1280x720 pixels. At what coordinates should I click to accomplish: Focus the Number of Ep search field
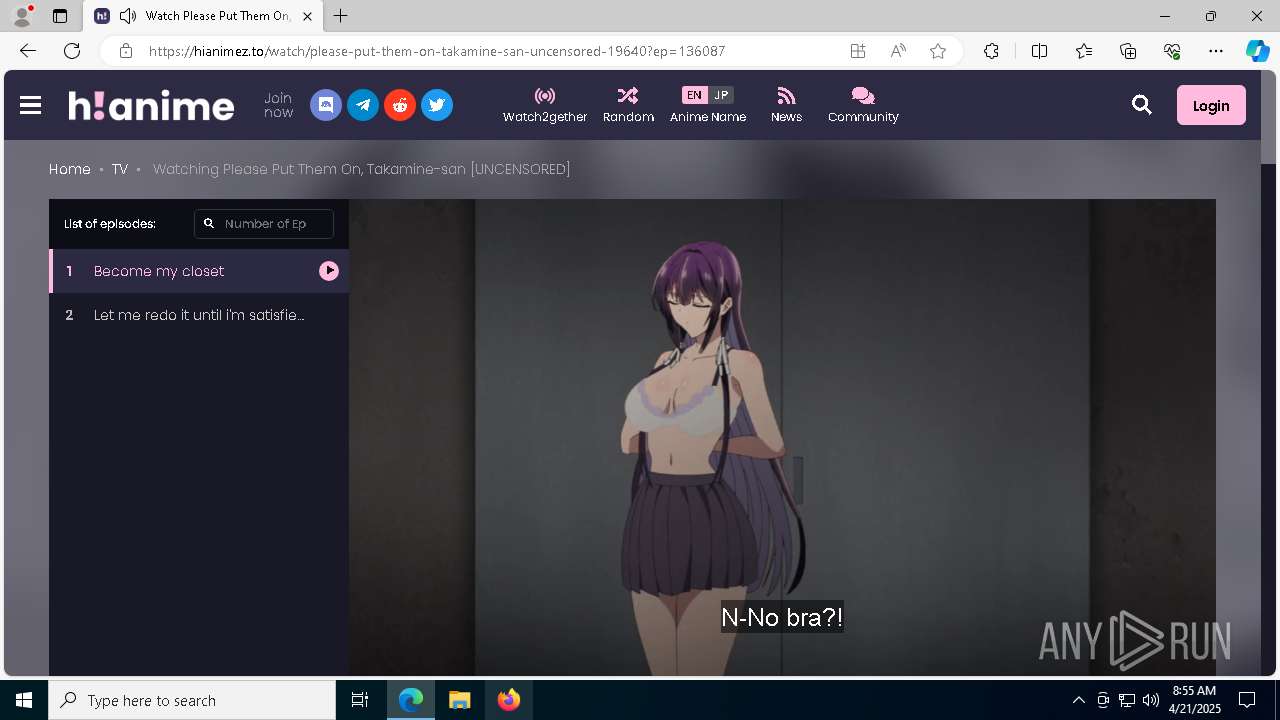click(264, 224)
